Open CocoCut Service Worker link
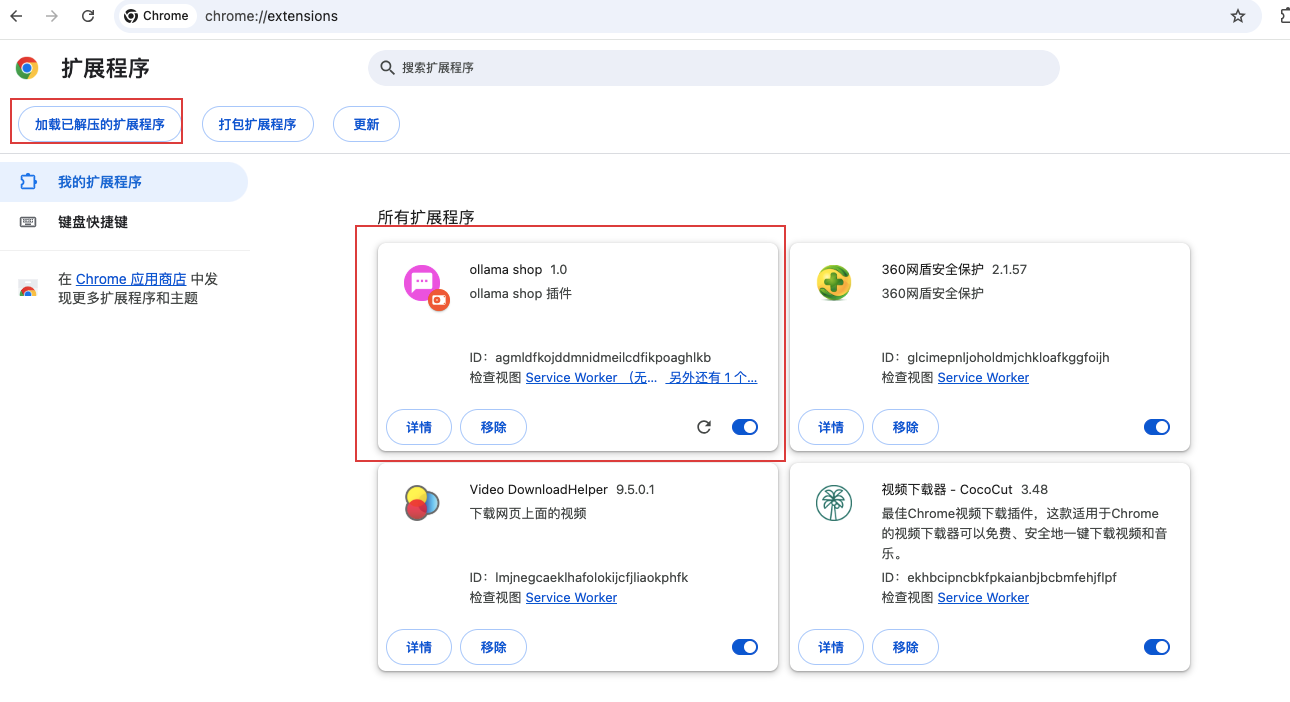Screen dimensions: 1290x702 pyautogui.click(x=983, y=598)
